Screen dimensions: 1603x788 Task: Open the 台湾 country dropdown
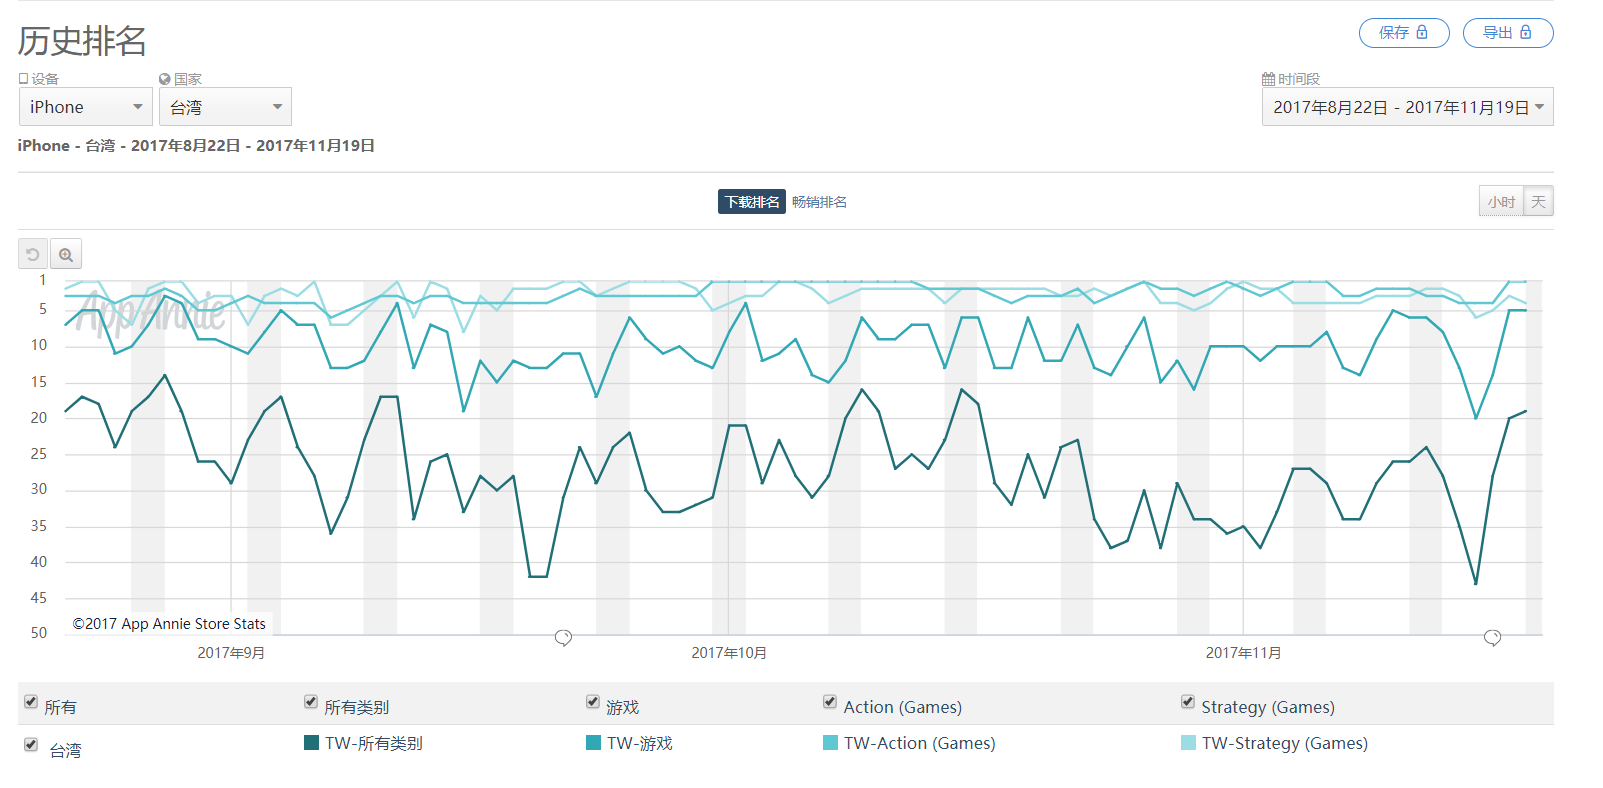(225, 107)
